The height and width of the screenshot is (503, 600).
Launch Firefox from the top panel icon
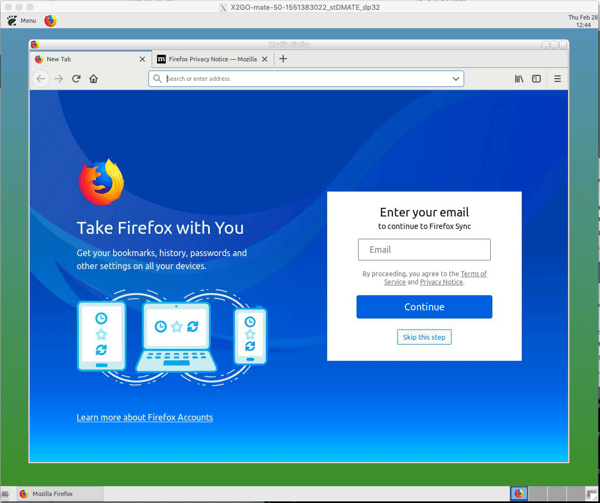[50, 20]
